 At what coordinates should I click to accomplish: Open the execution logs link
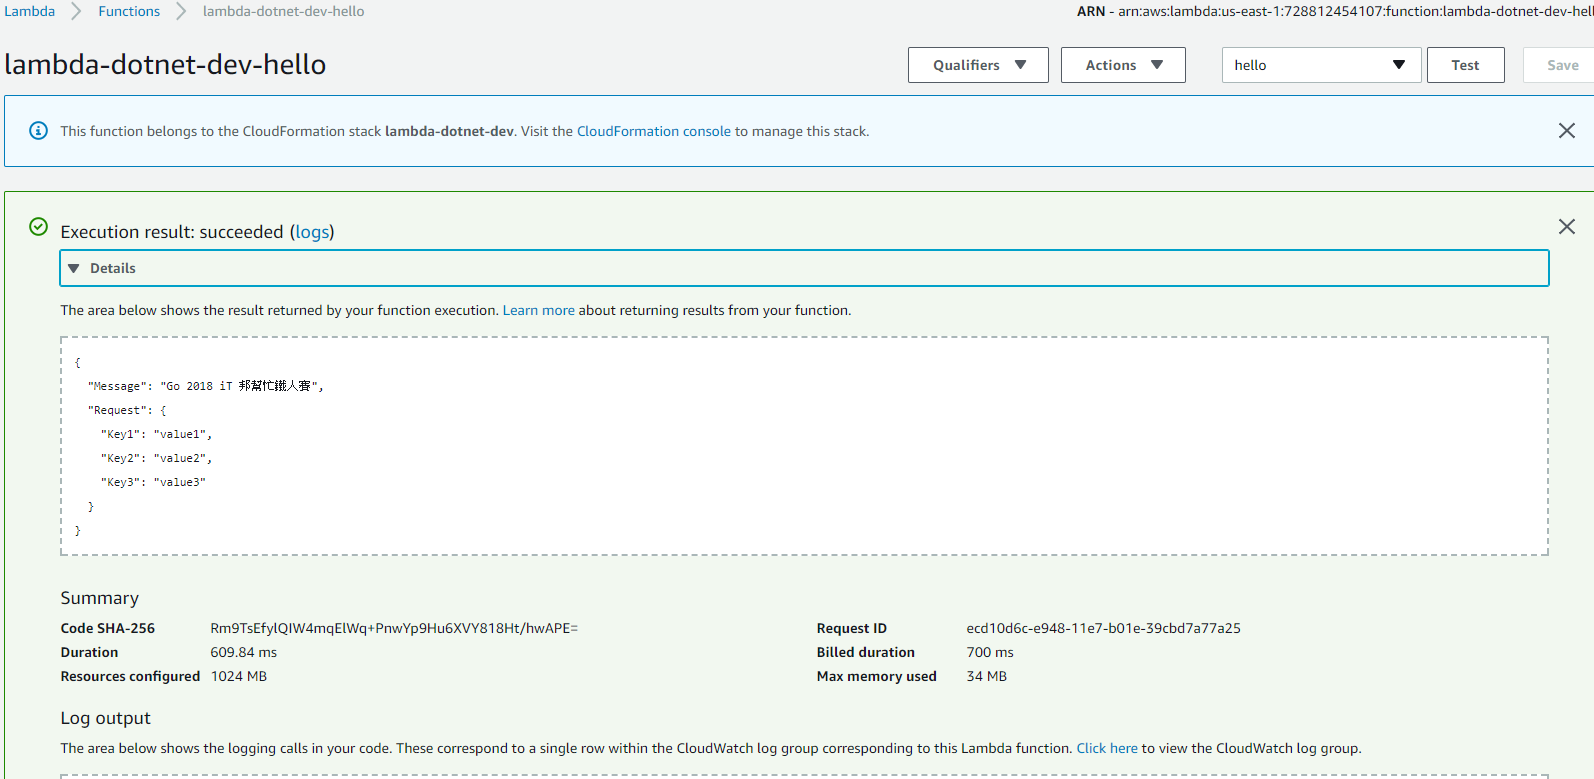pos(312,232)
